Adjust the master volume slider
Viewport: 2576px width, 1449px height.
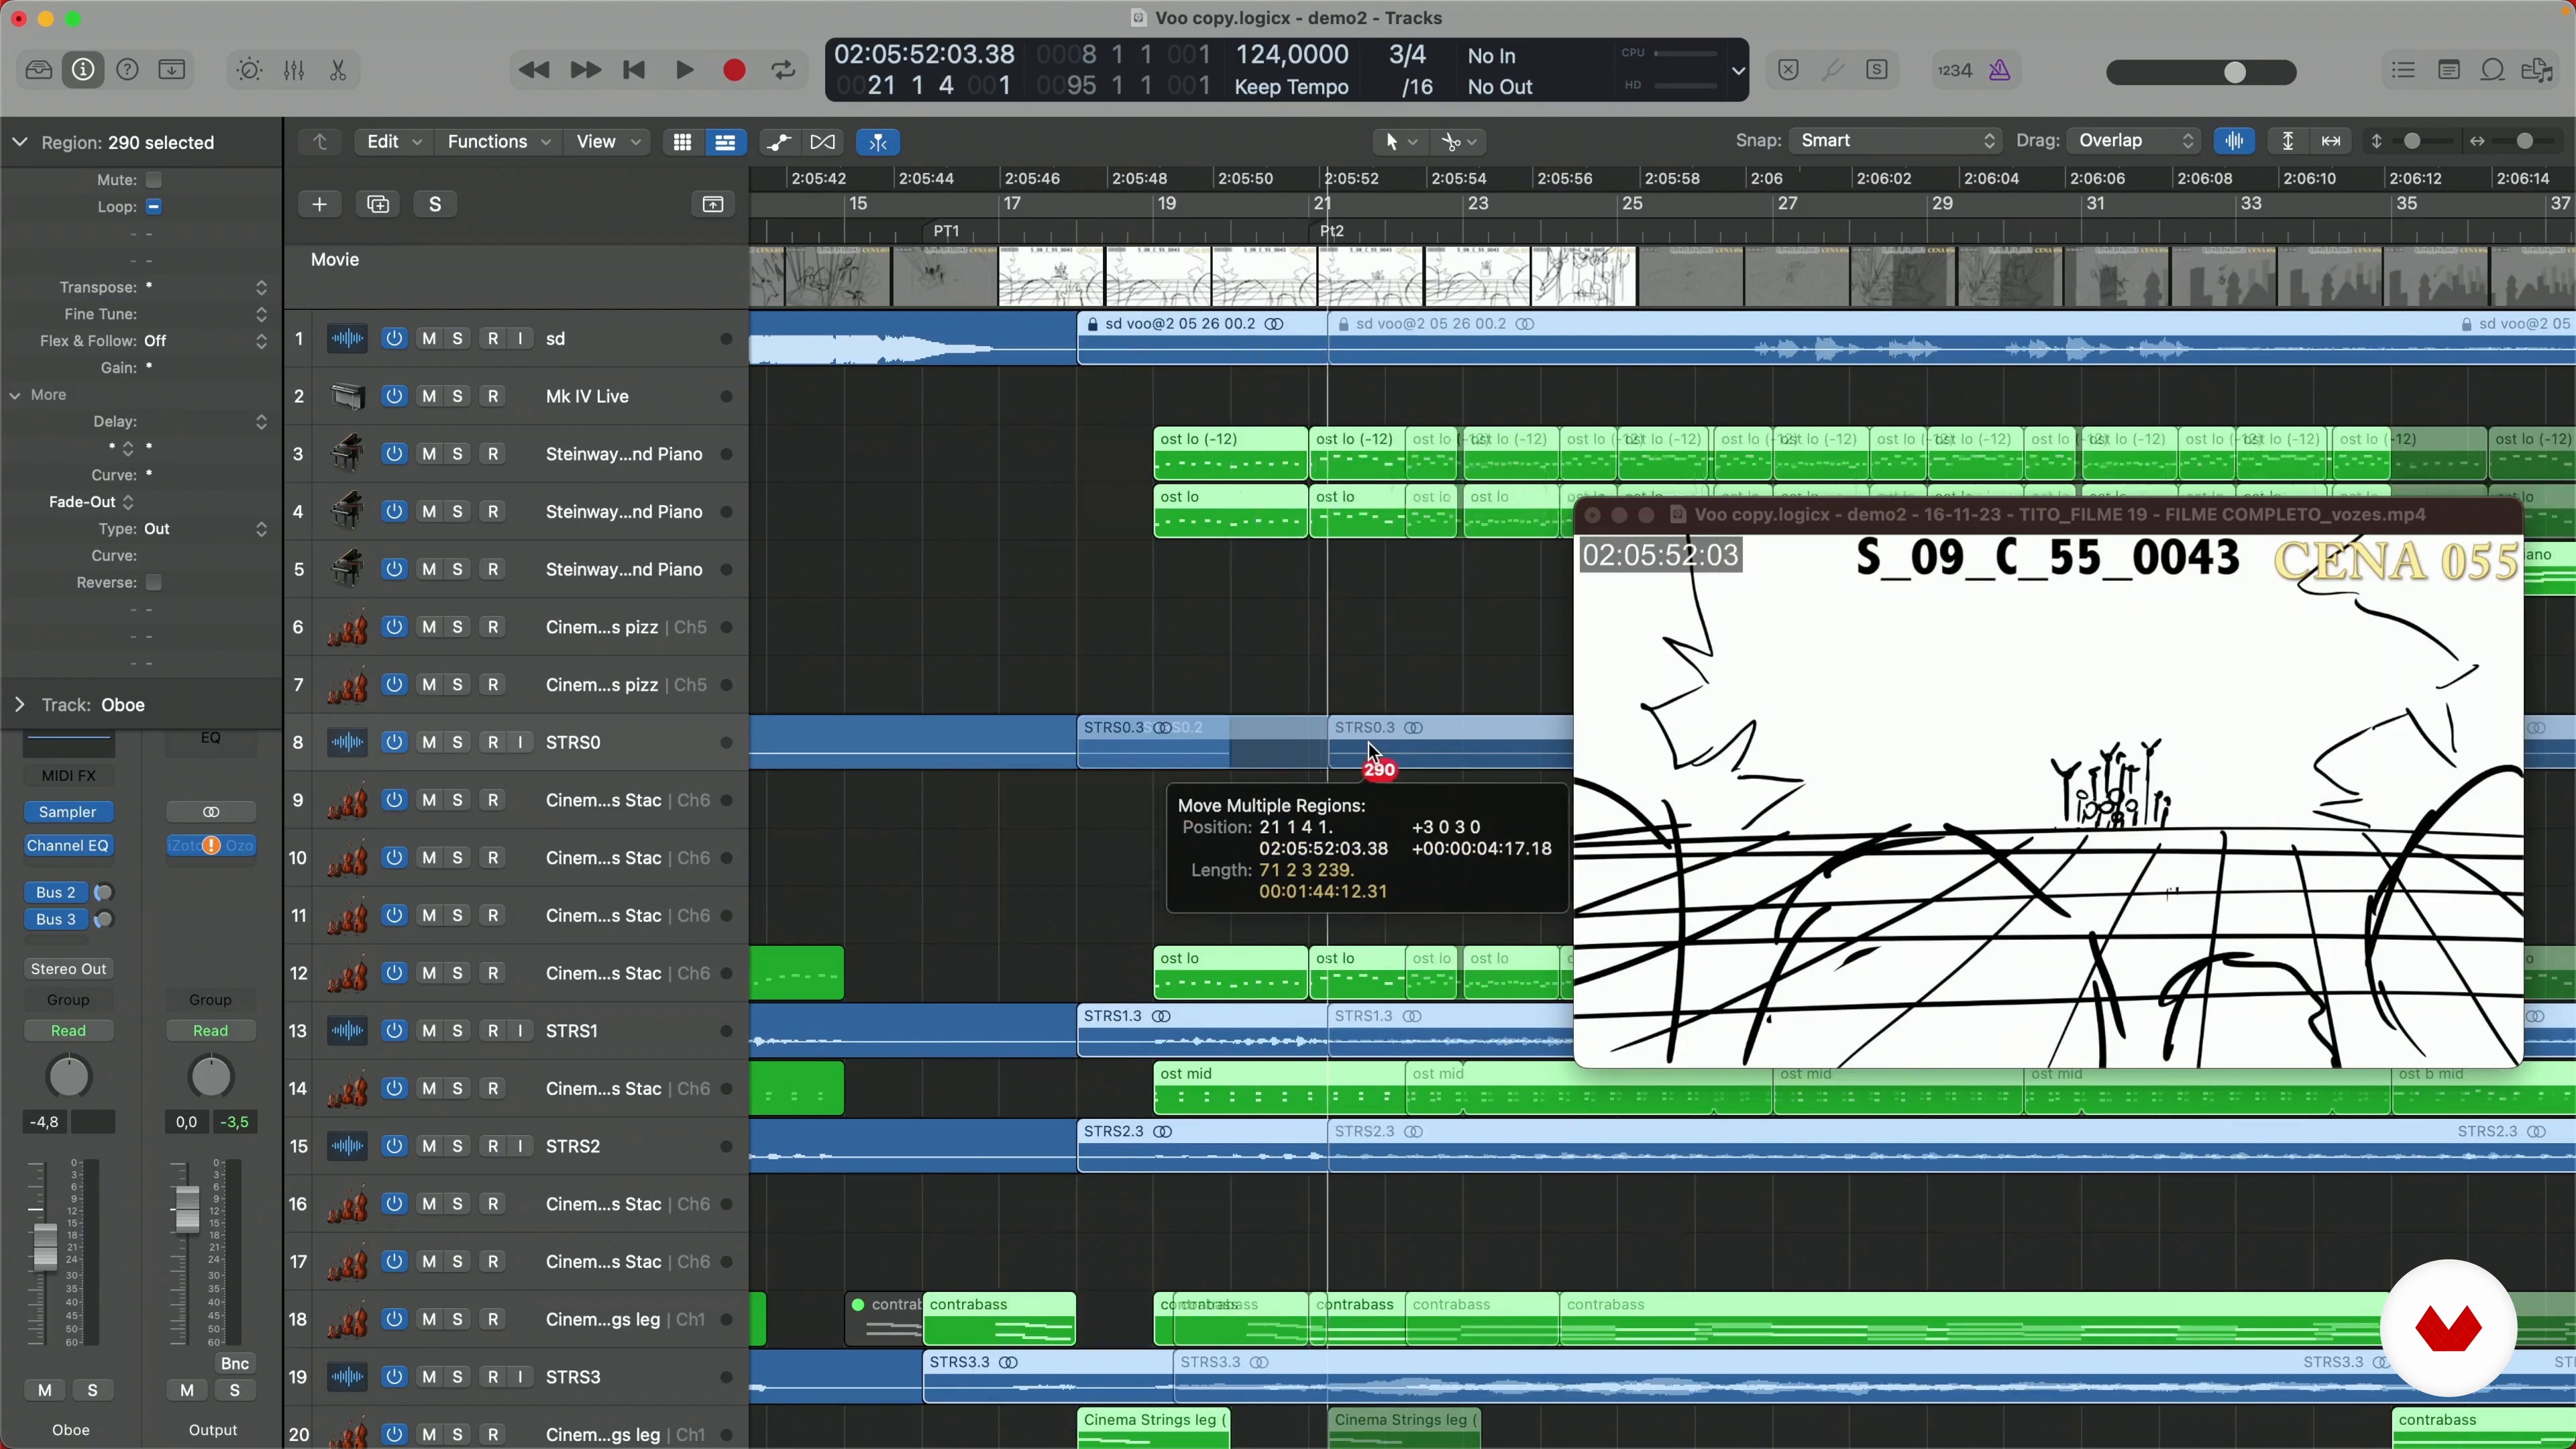coord(2201,72)
